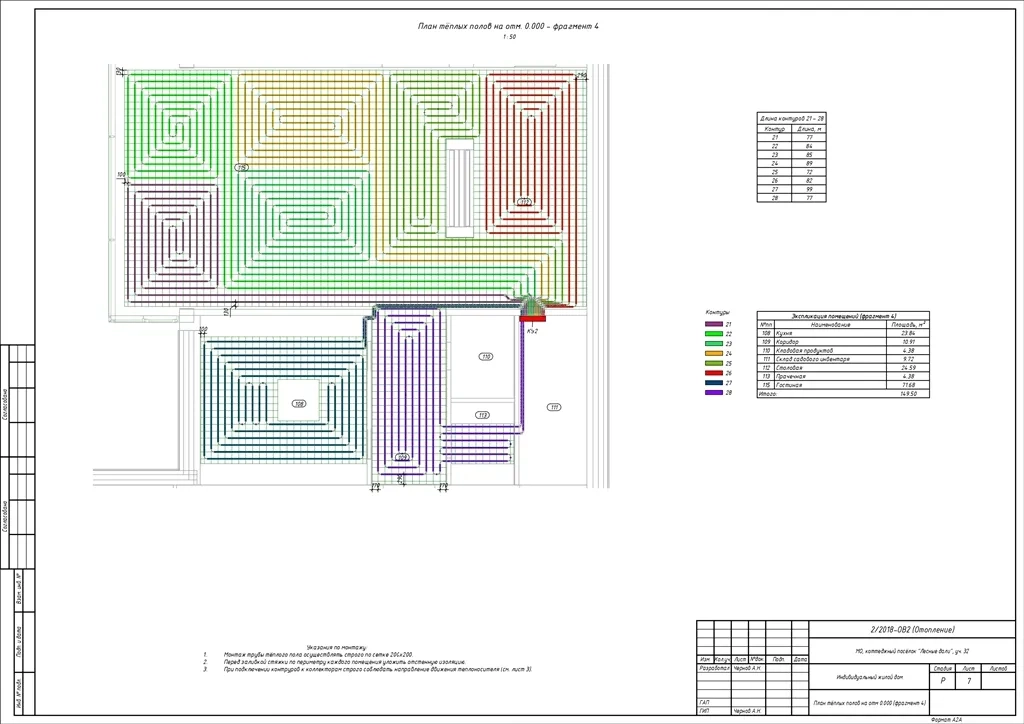1024x724 pixels.
Task: Click the 'Прачечная' room name in the table
Action: tap(790, 377)
